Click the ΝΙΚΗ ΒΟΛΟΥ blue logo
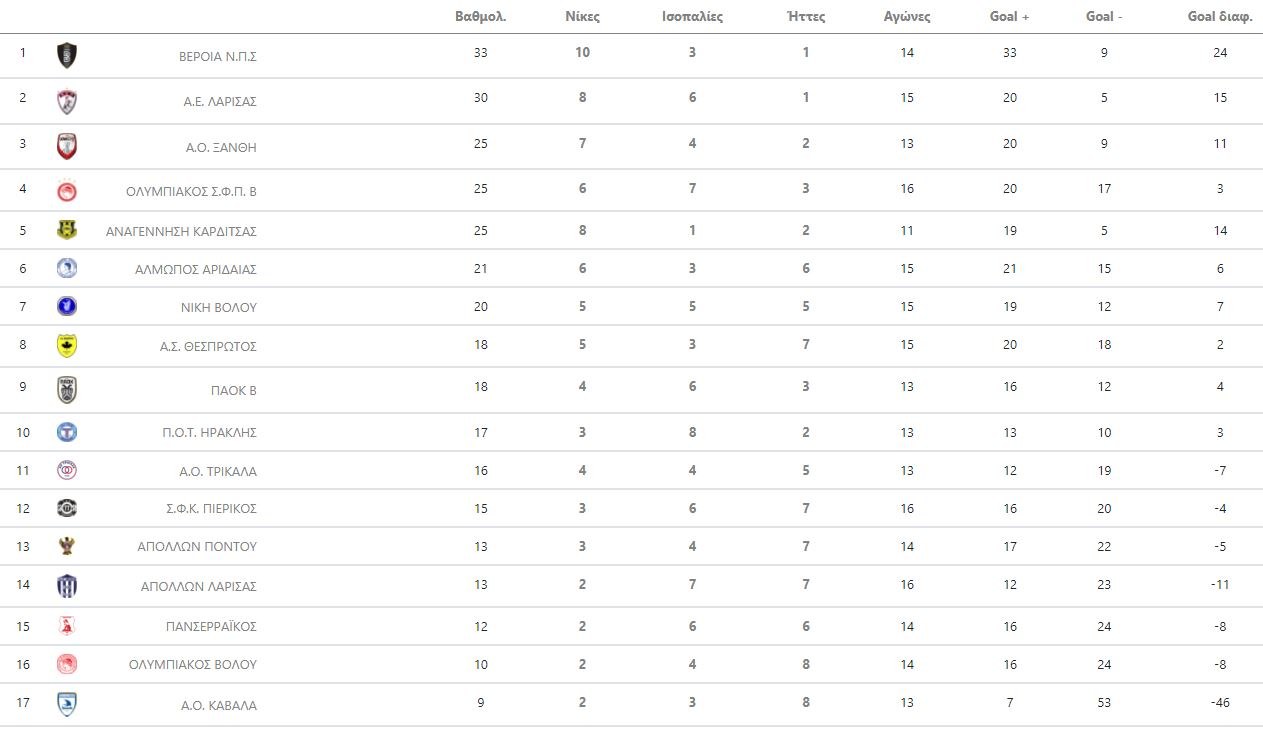 (x=67, y=307)
